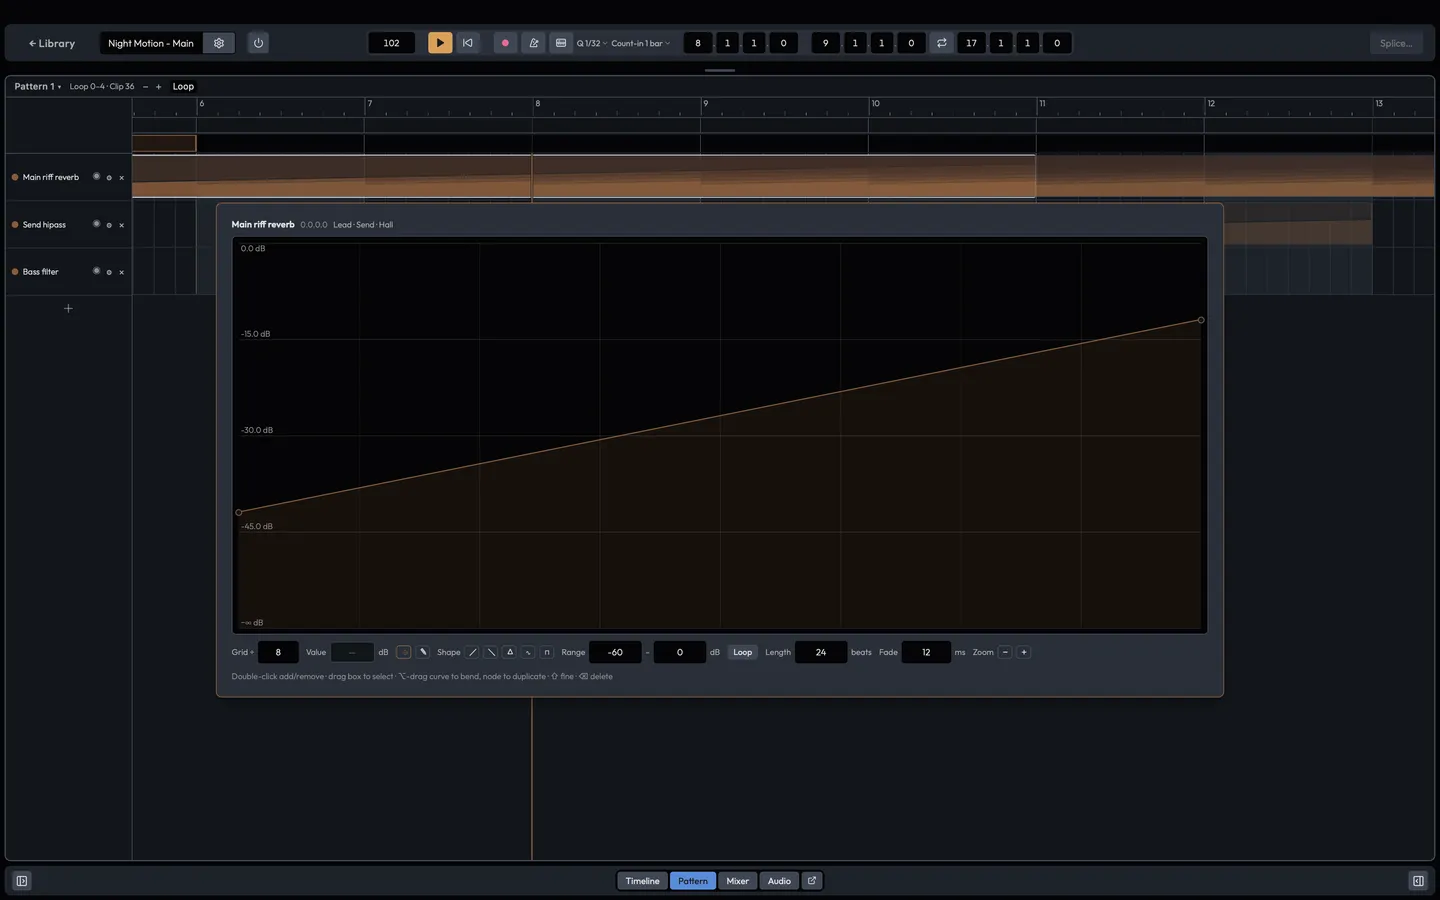Switch to the Mixer tab
This screenshot has height=900, width=1440.
[x=738, y=881]
